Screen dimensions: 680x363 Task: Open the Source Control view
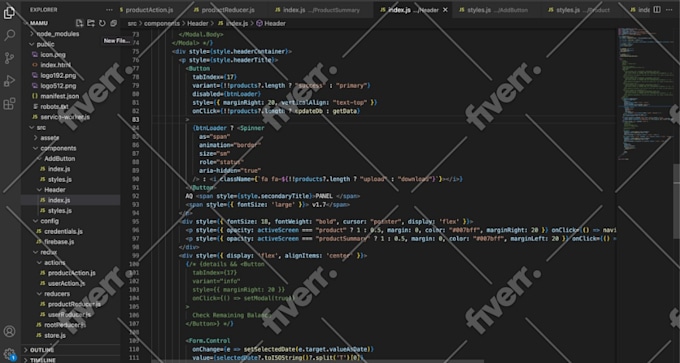(9, 59)
